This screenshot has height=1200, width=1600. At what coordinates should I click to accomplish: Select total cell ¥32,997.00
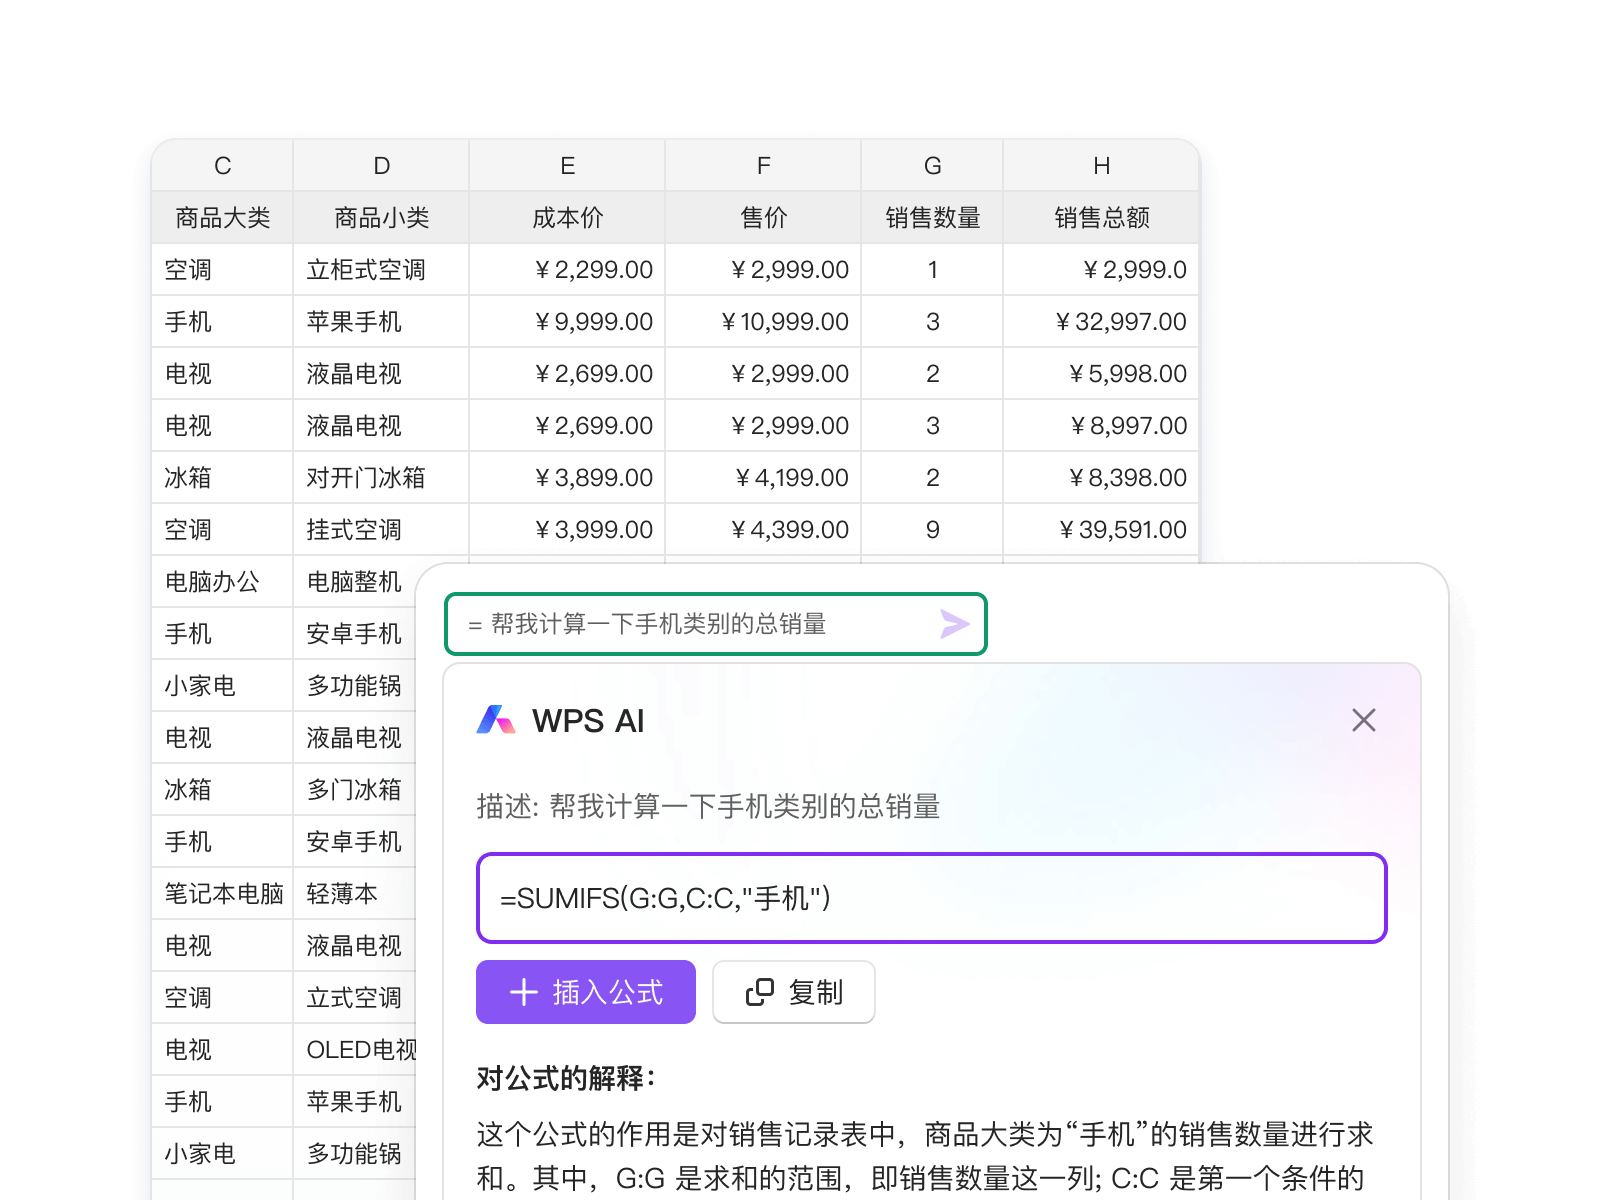tap(1101, 321)
